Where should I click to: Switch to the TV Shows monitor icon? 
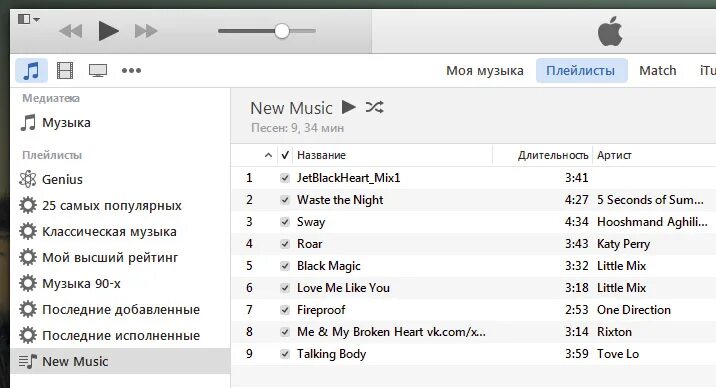tap(98, 71)
